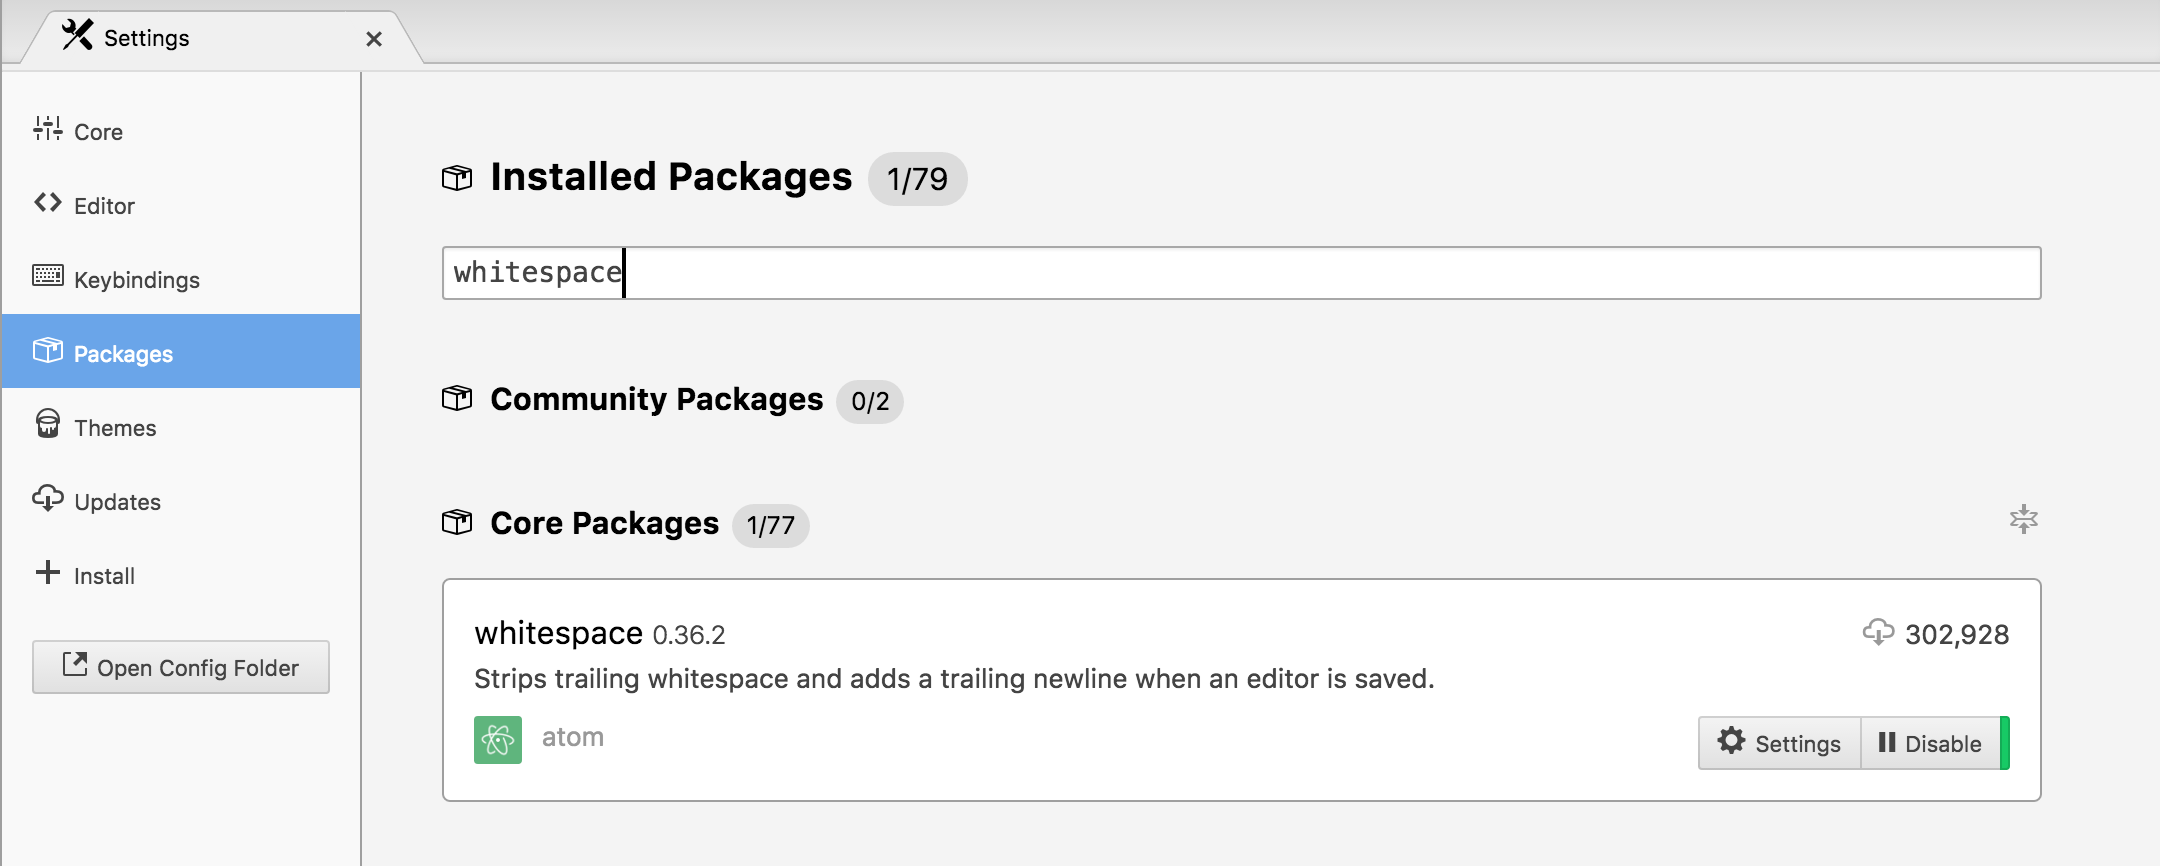This screenshot has width=2160, height=866.
Task: Close the Settings tab
Action: pos(374,39)
